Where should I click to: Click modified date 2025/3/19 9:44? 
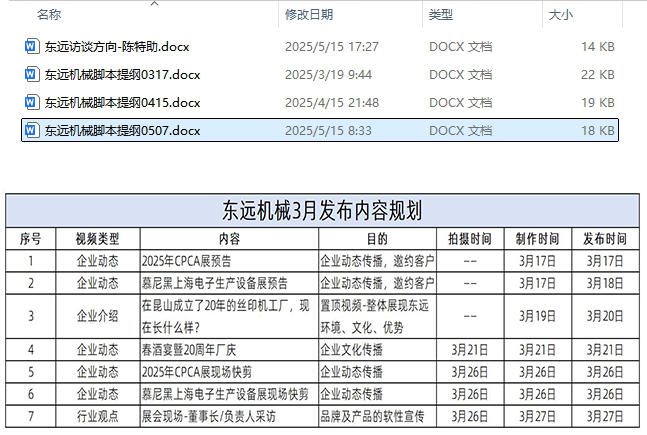[328, 75]
